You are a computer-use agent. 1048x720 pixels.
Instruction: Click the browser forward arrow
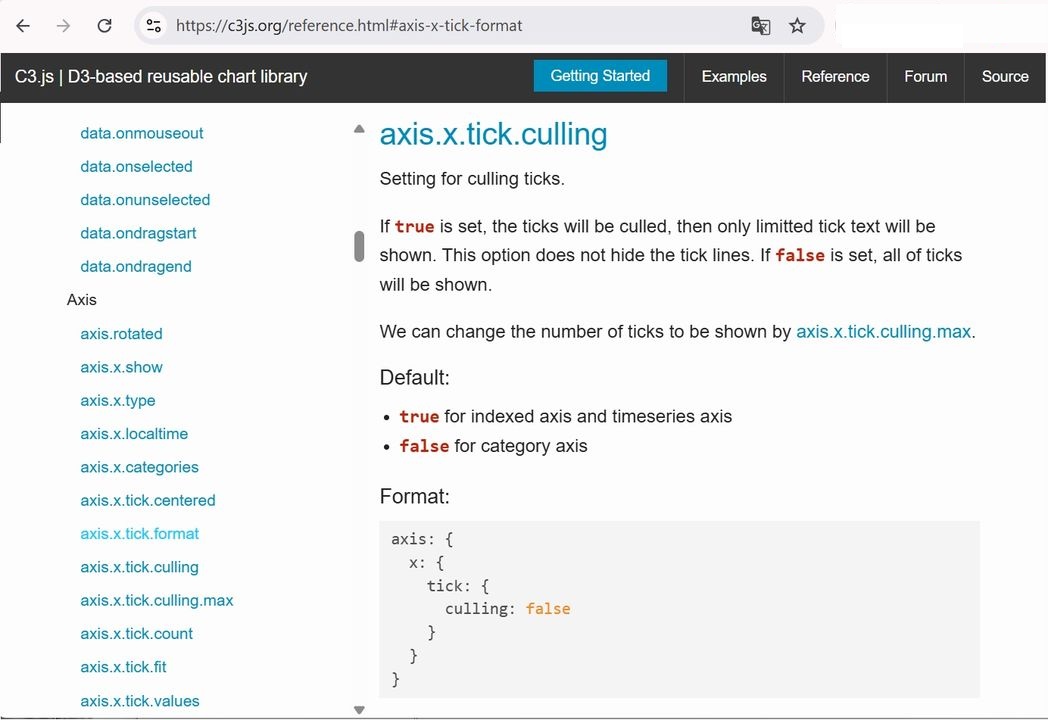click(x=63, y=26)
